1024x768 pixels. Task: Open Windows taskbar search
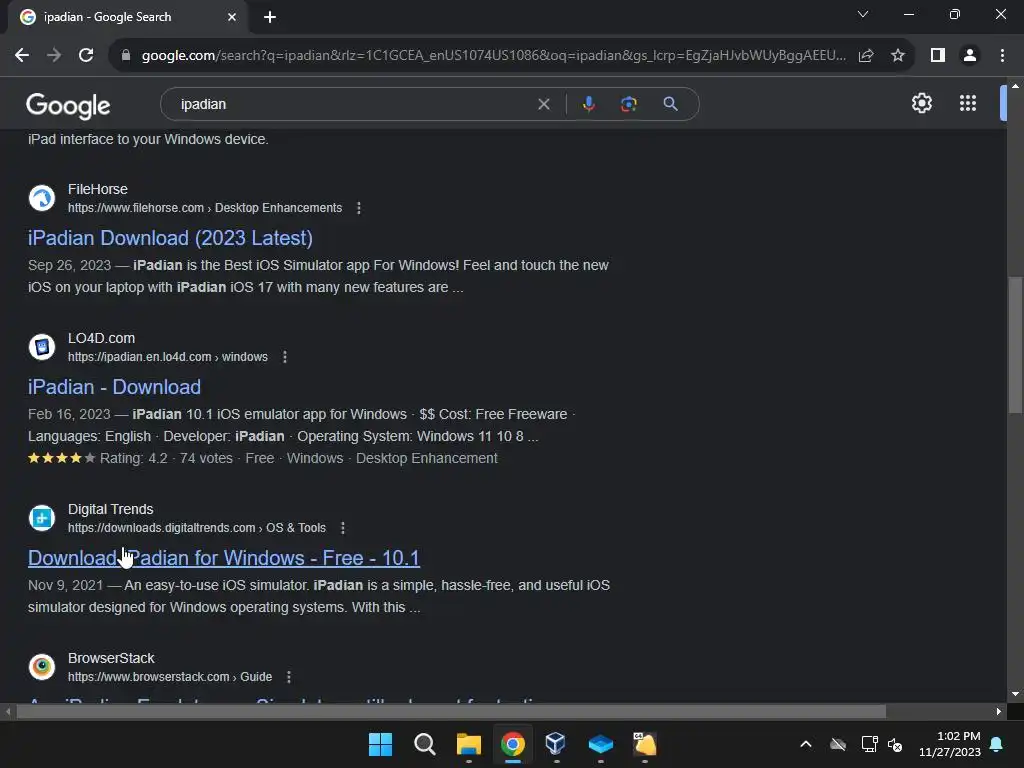point(424,744)
